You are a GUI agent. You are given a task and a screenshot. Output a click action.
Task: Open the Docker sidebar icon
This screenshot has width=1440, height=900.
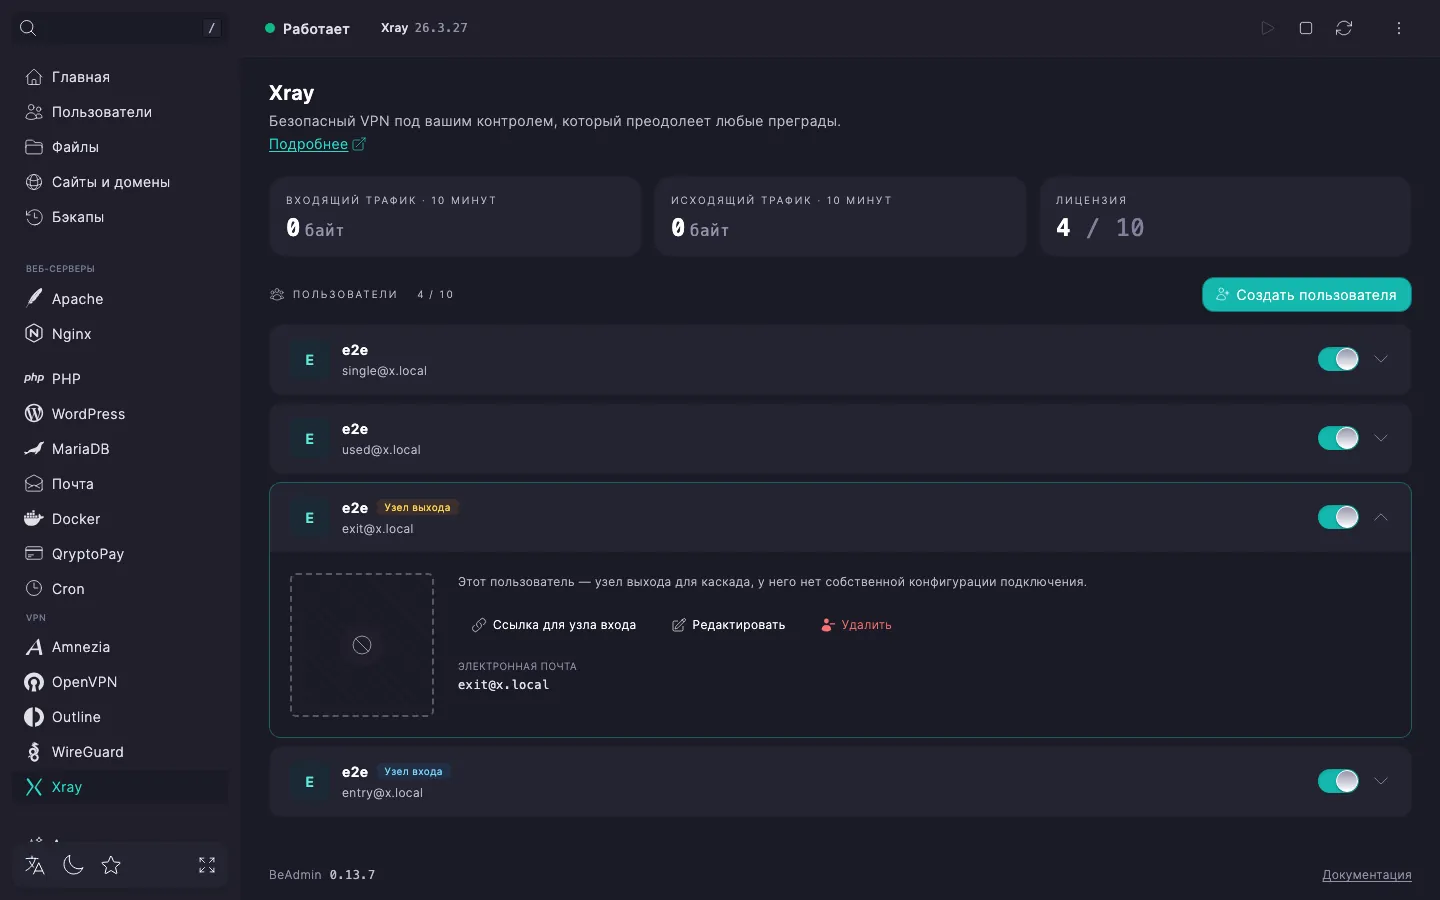(34, 519)
